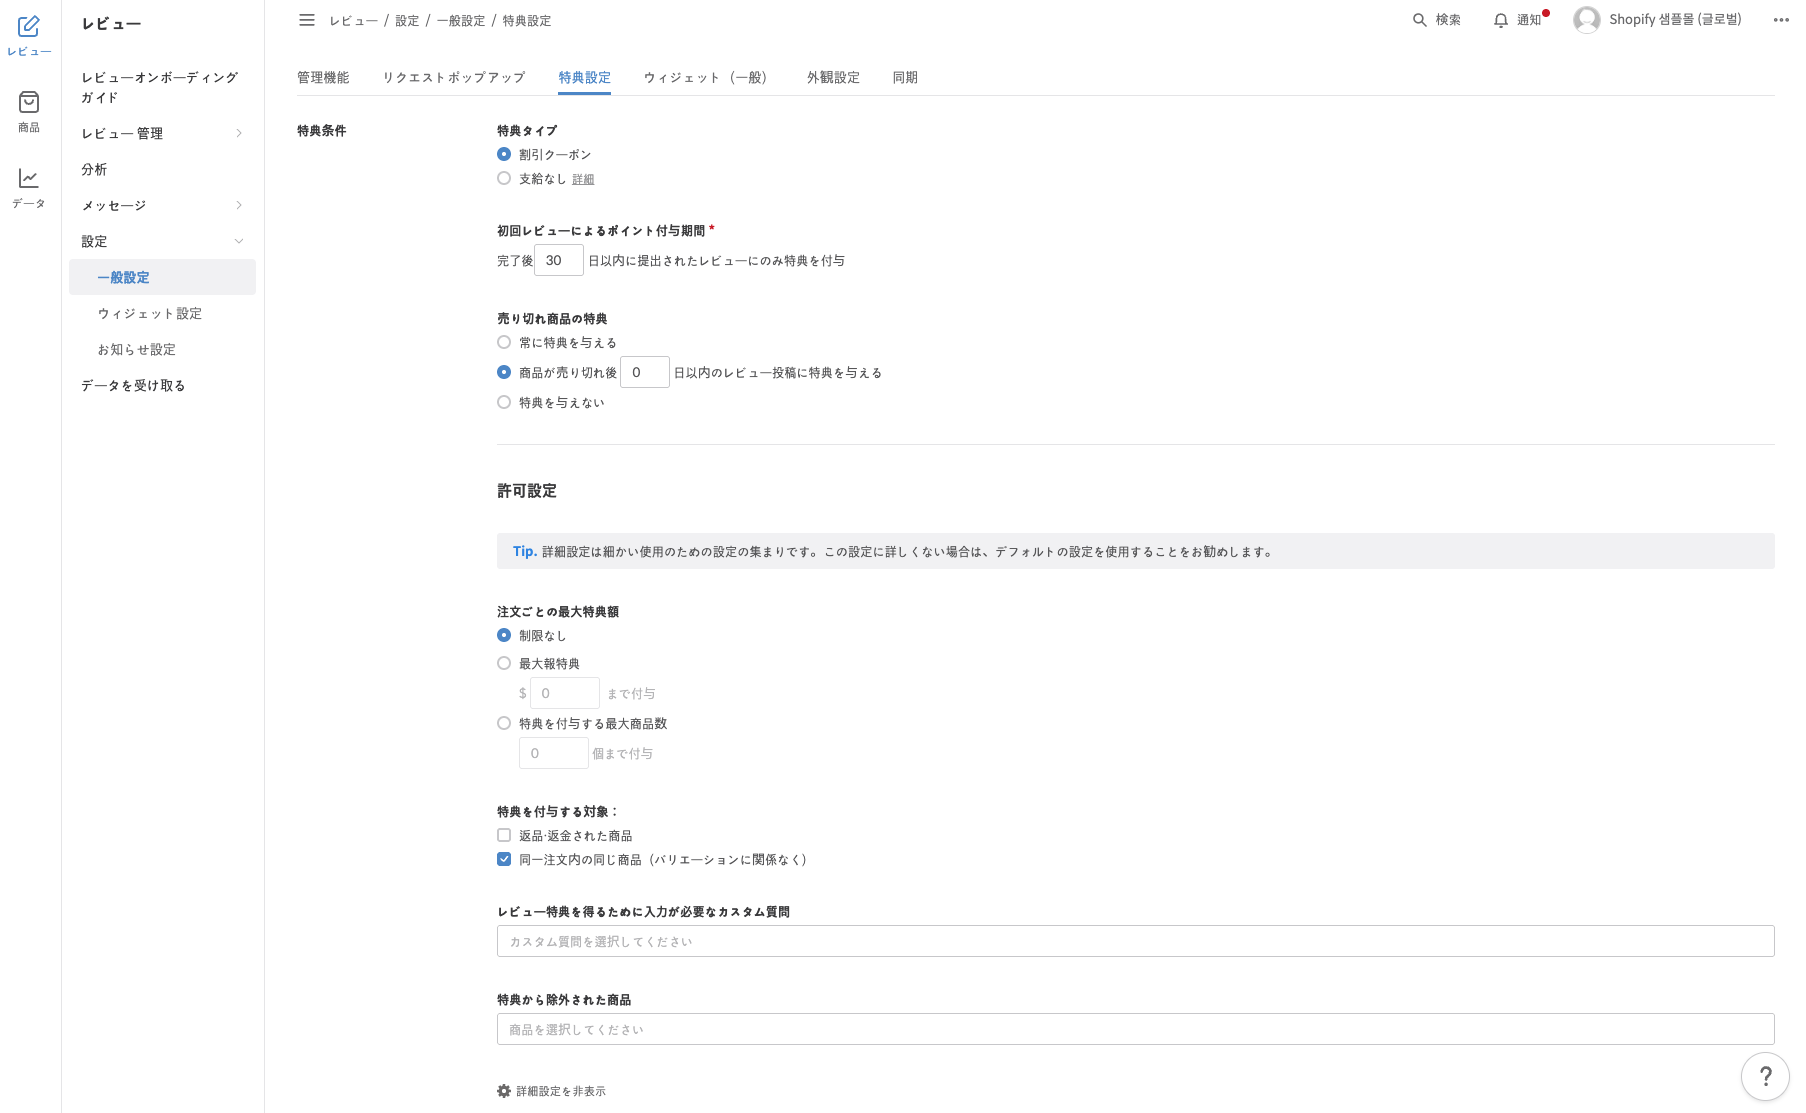Click the 詳細 link next to 支給なし

click(583, 180)
